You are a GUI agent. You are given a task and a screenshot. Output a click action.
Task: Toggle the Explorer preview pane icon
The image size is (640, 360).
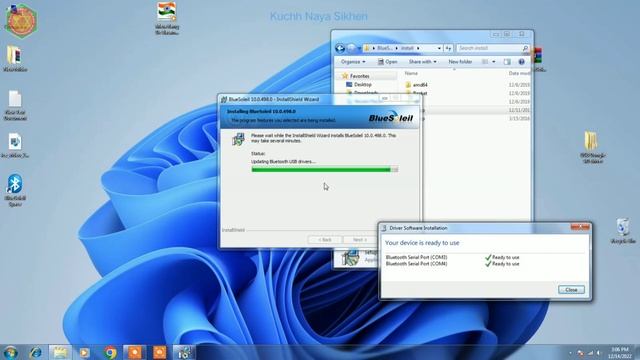coord(507,62)
